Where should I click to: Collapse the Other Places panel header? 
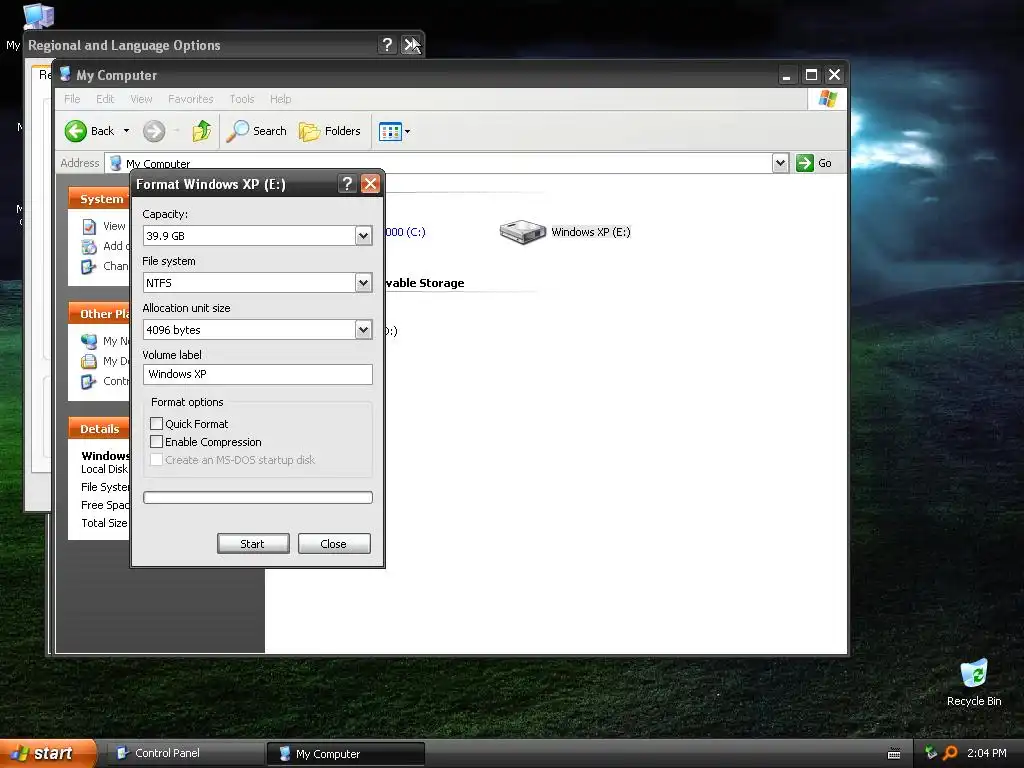point(99,313)
